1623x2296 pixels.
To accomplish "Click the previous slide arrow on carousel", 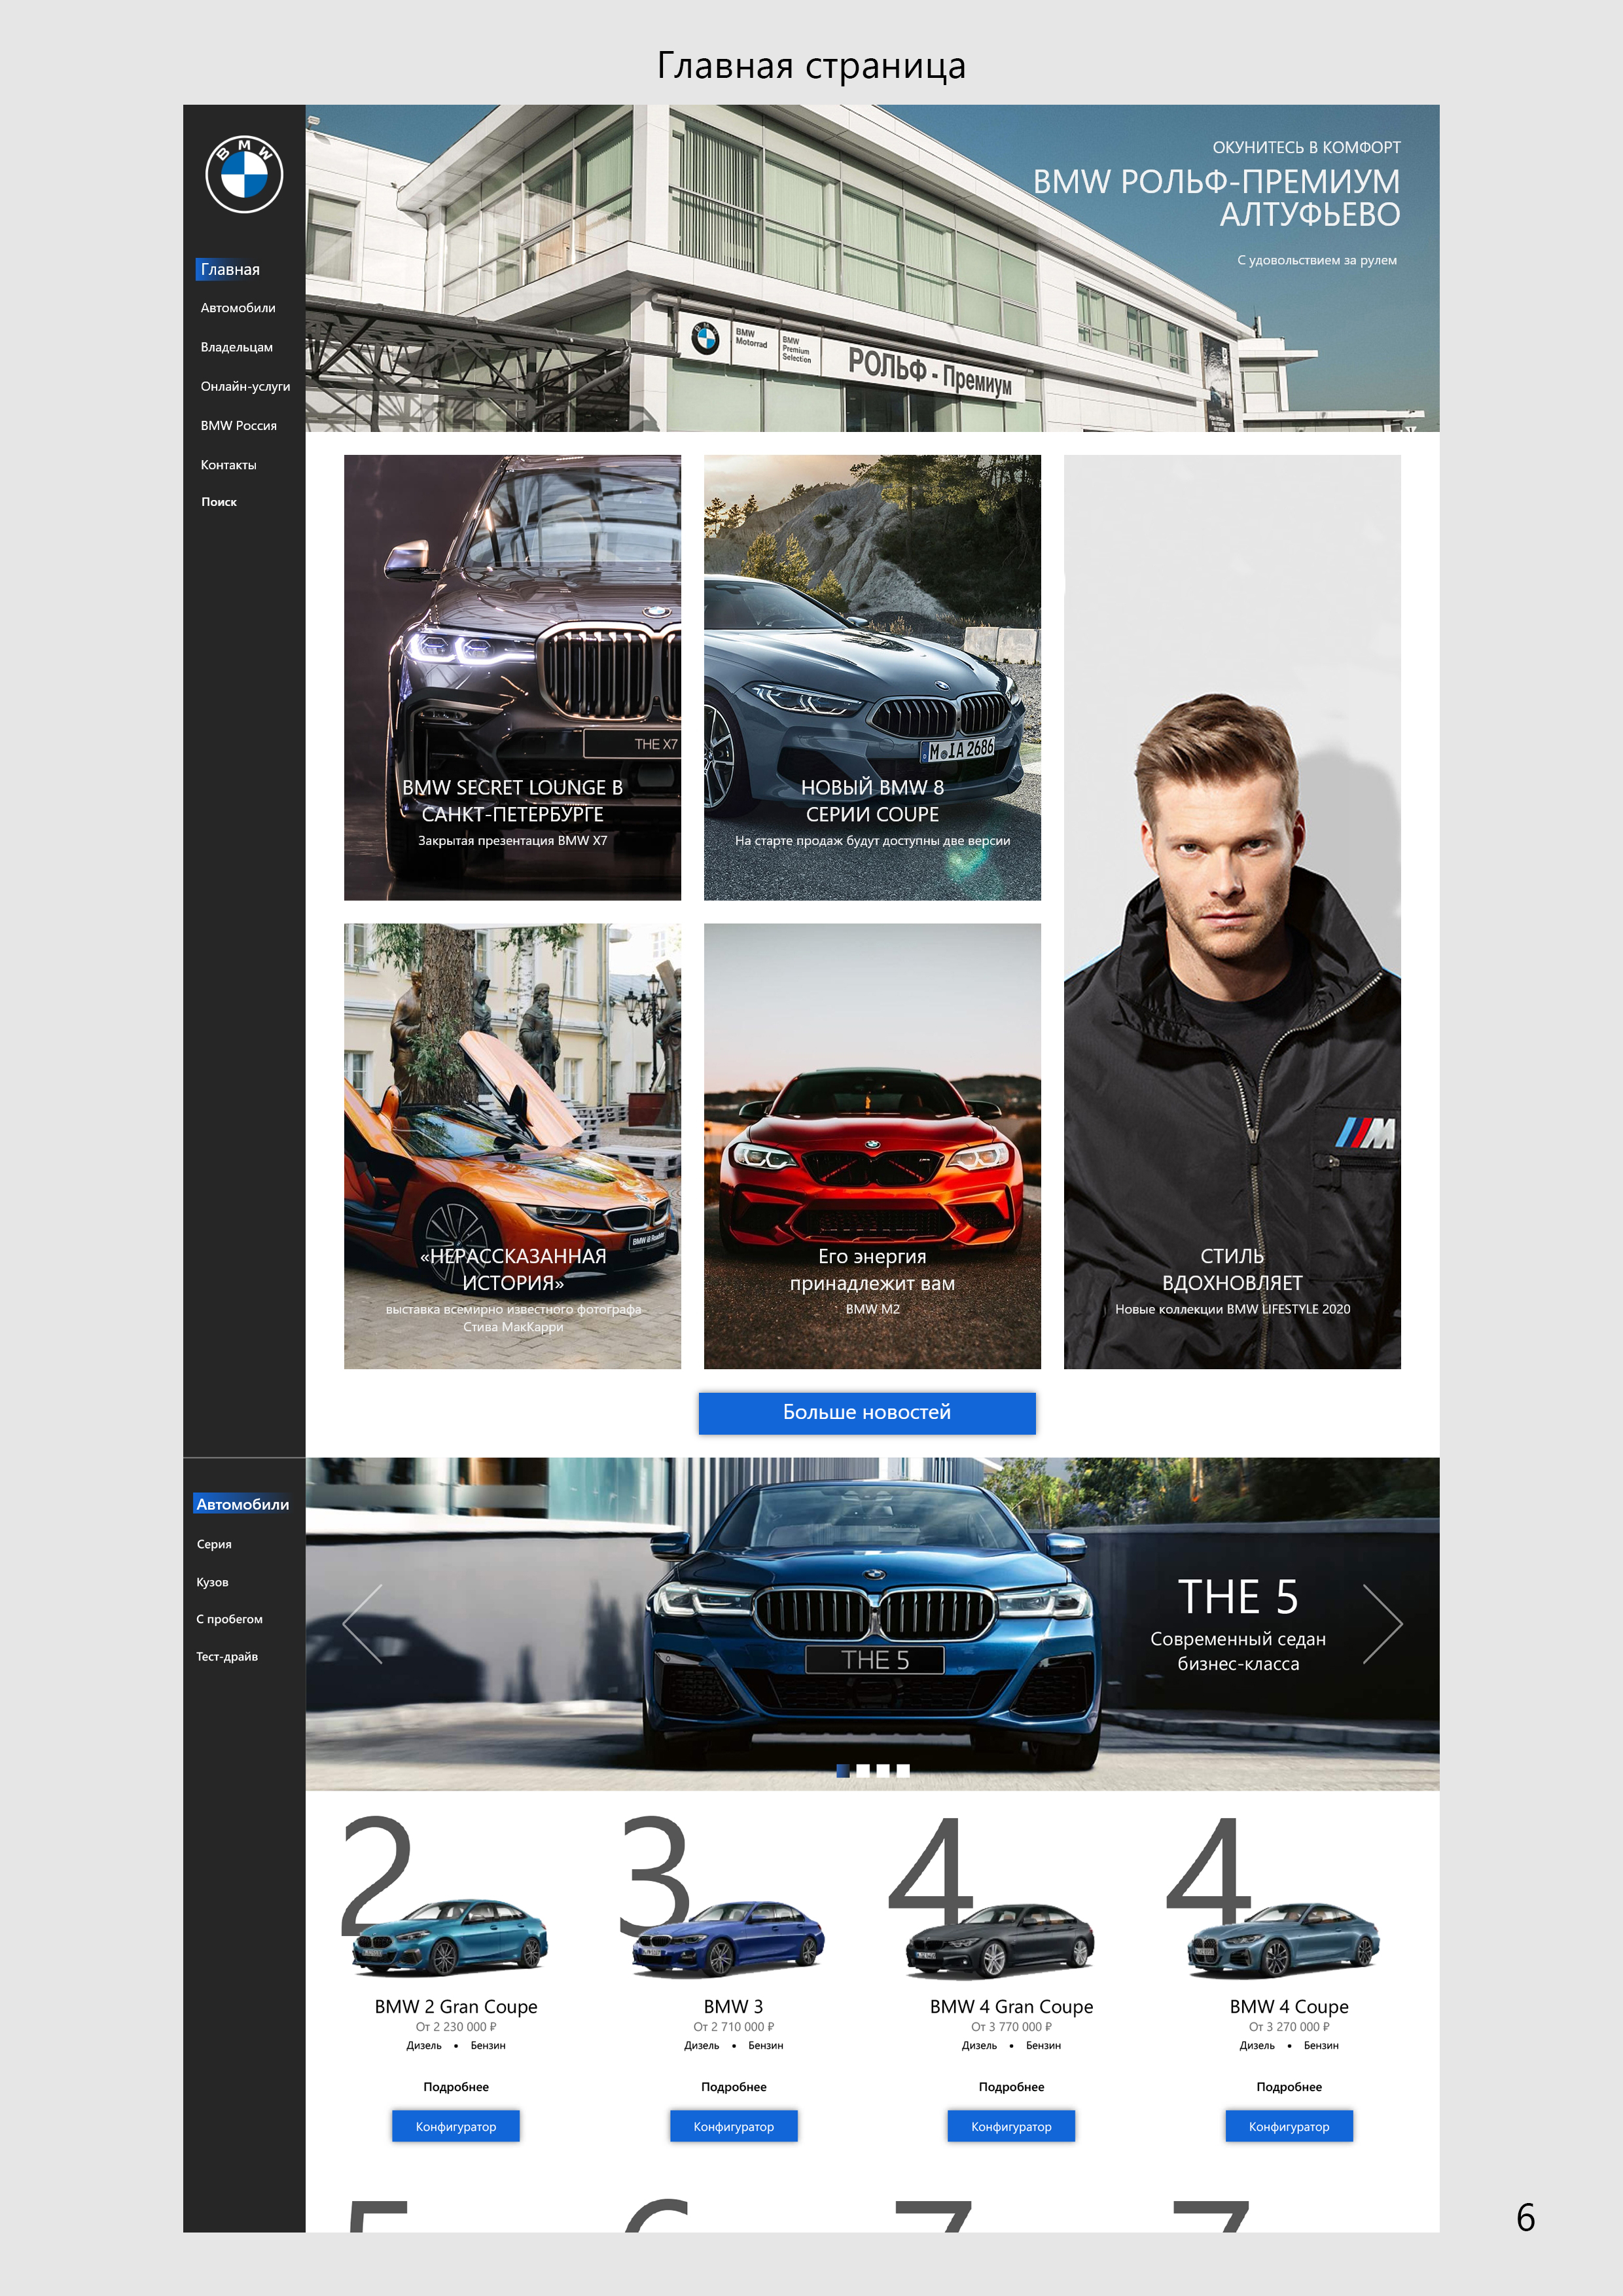I will (x=363, y=1624).
